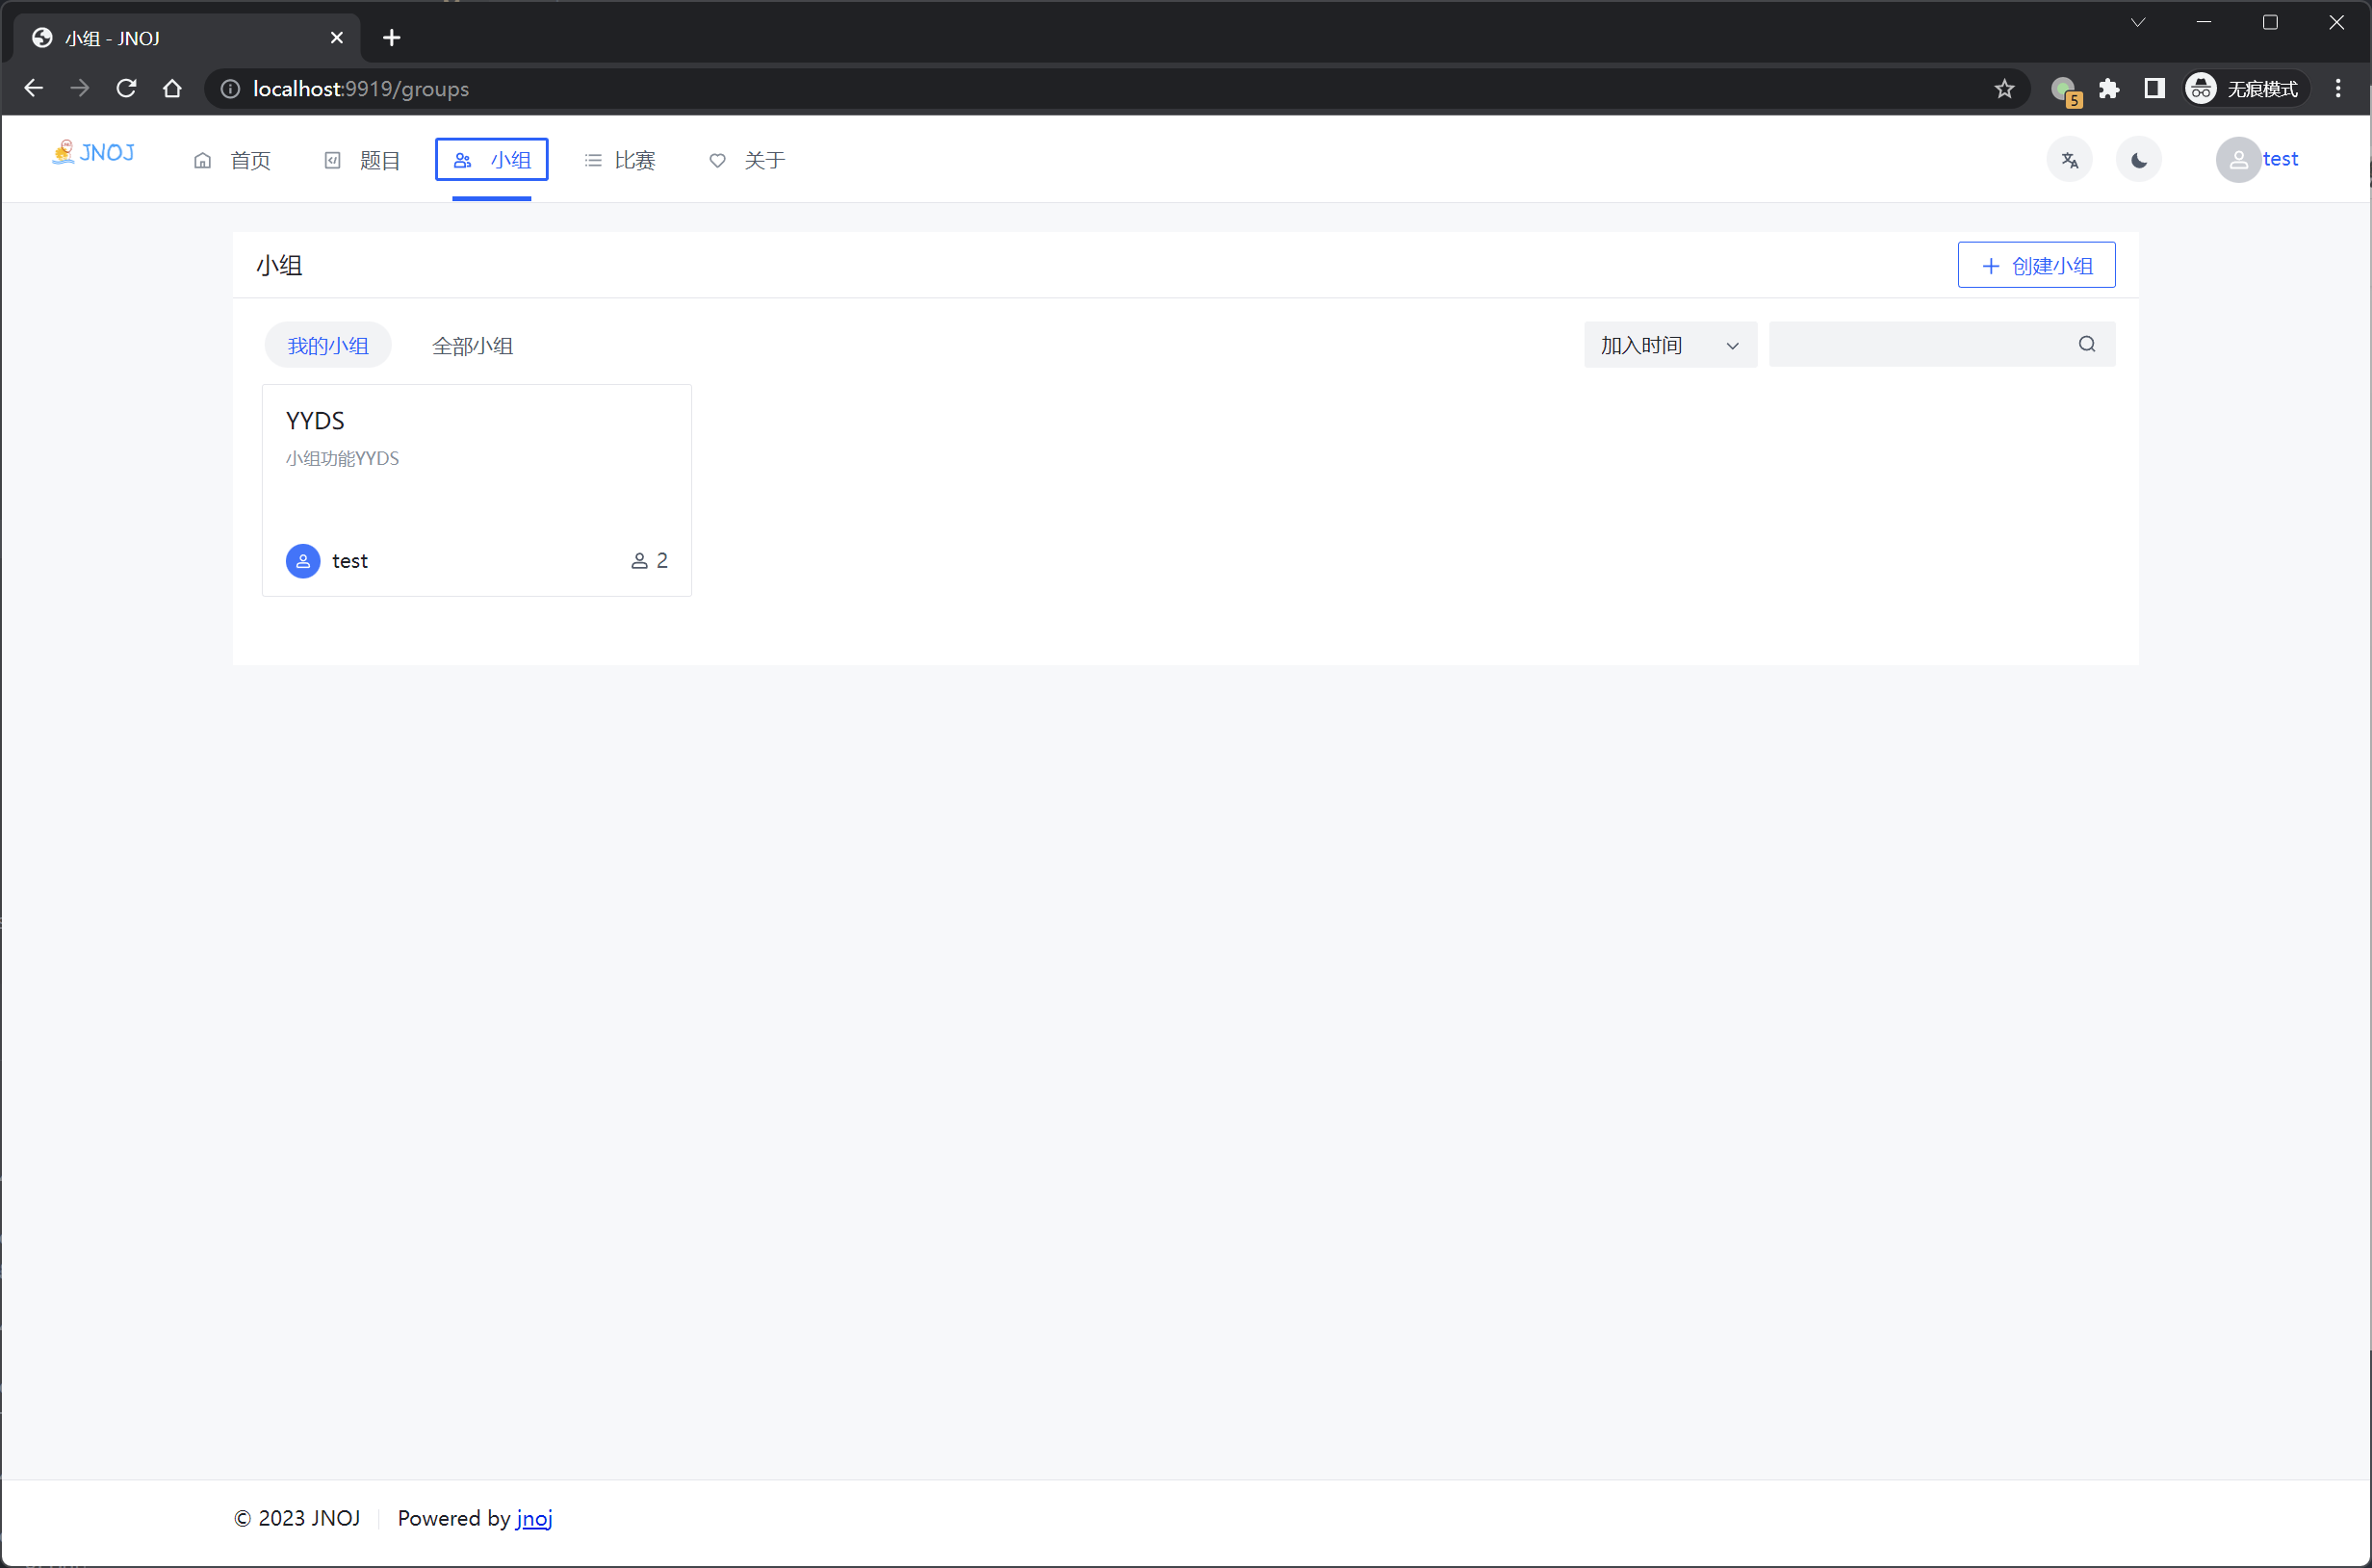Click the browser home icon
The height and width of the screenshot is (1568, 2372).
[172, 89]
